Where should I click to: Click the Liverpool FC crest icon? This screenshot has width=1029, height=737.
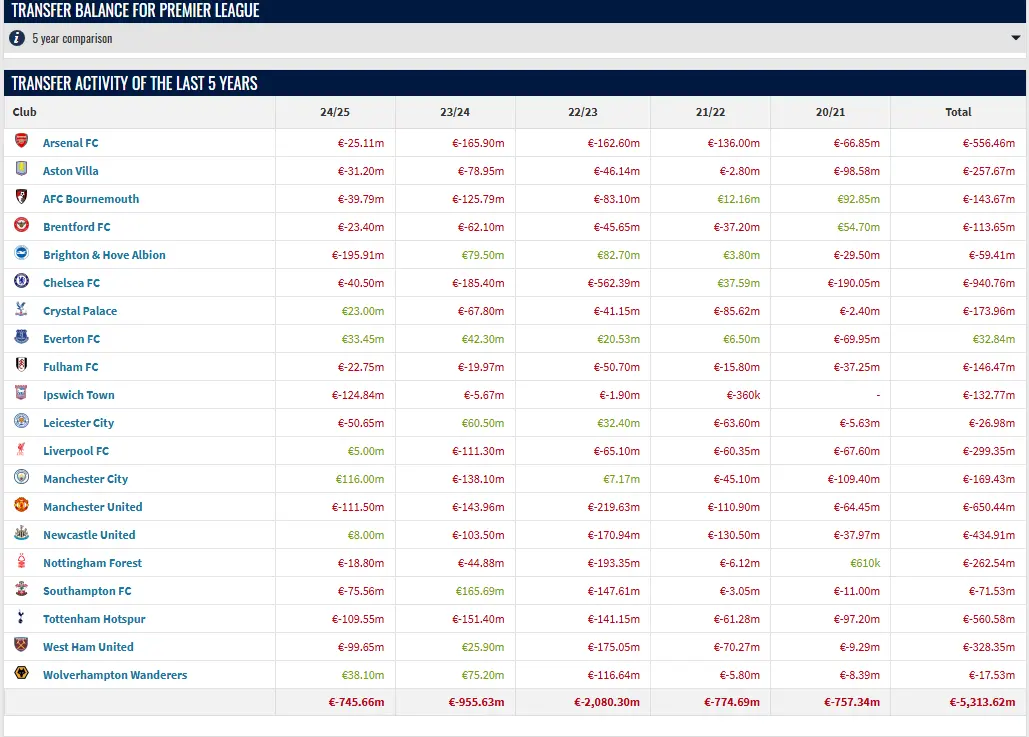tap(21, 450)
